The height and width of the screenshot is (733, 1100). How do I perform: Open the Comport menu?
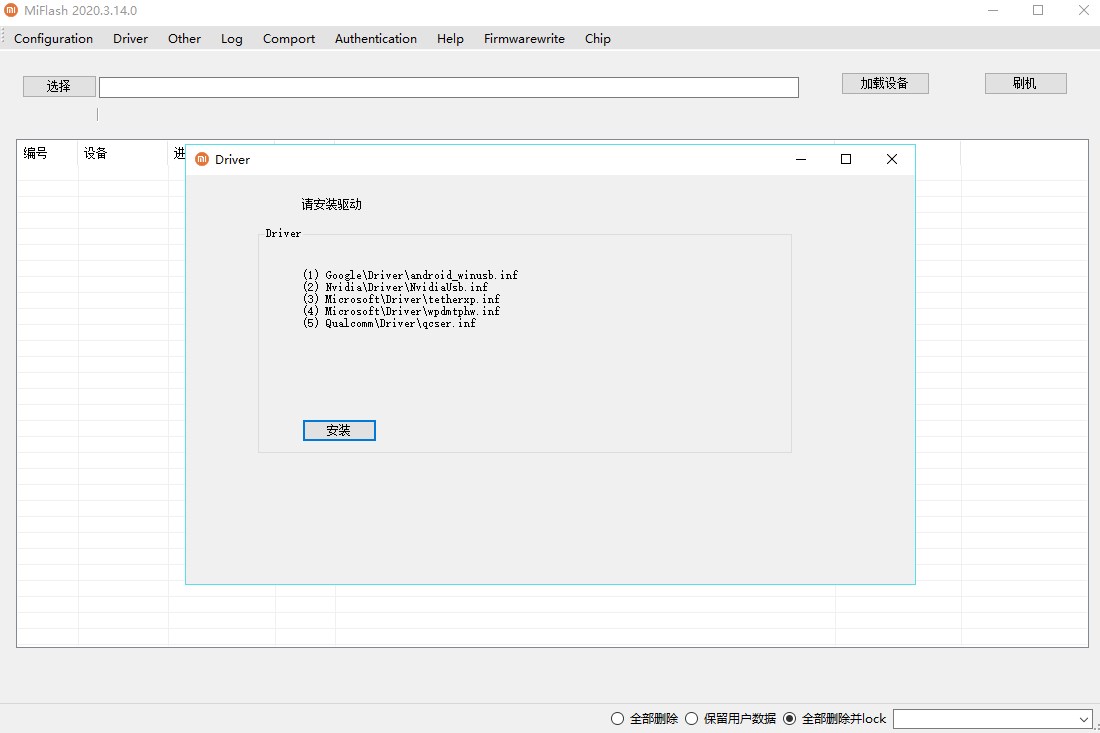(x=289, y=39)
